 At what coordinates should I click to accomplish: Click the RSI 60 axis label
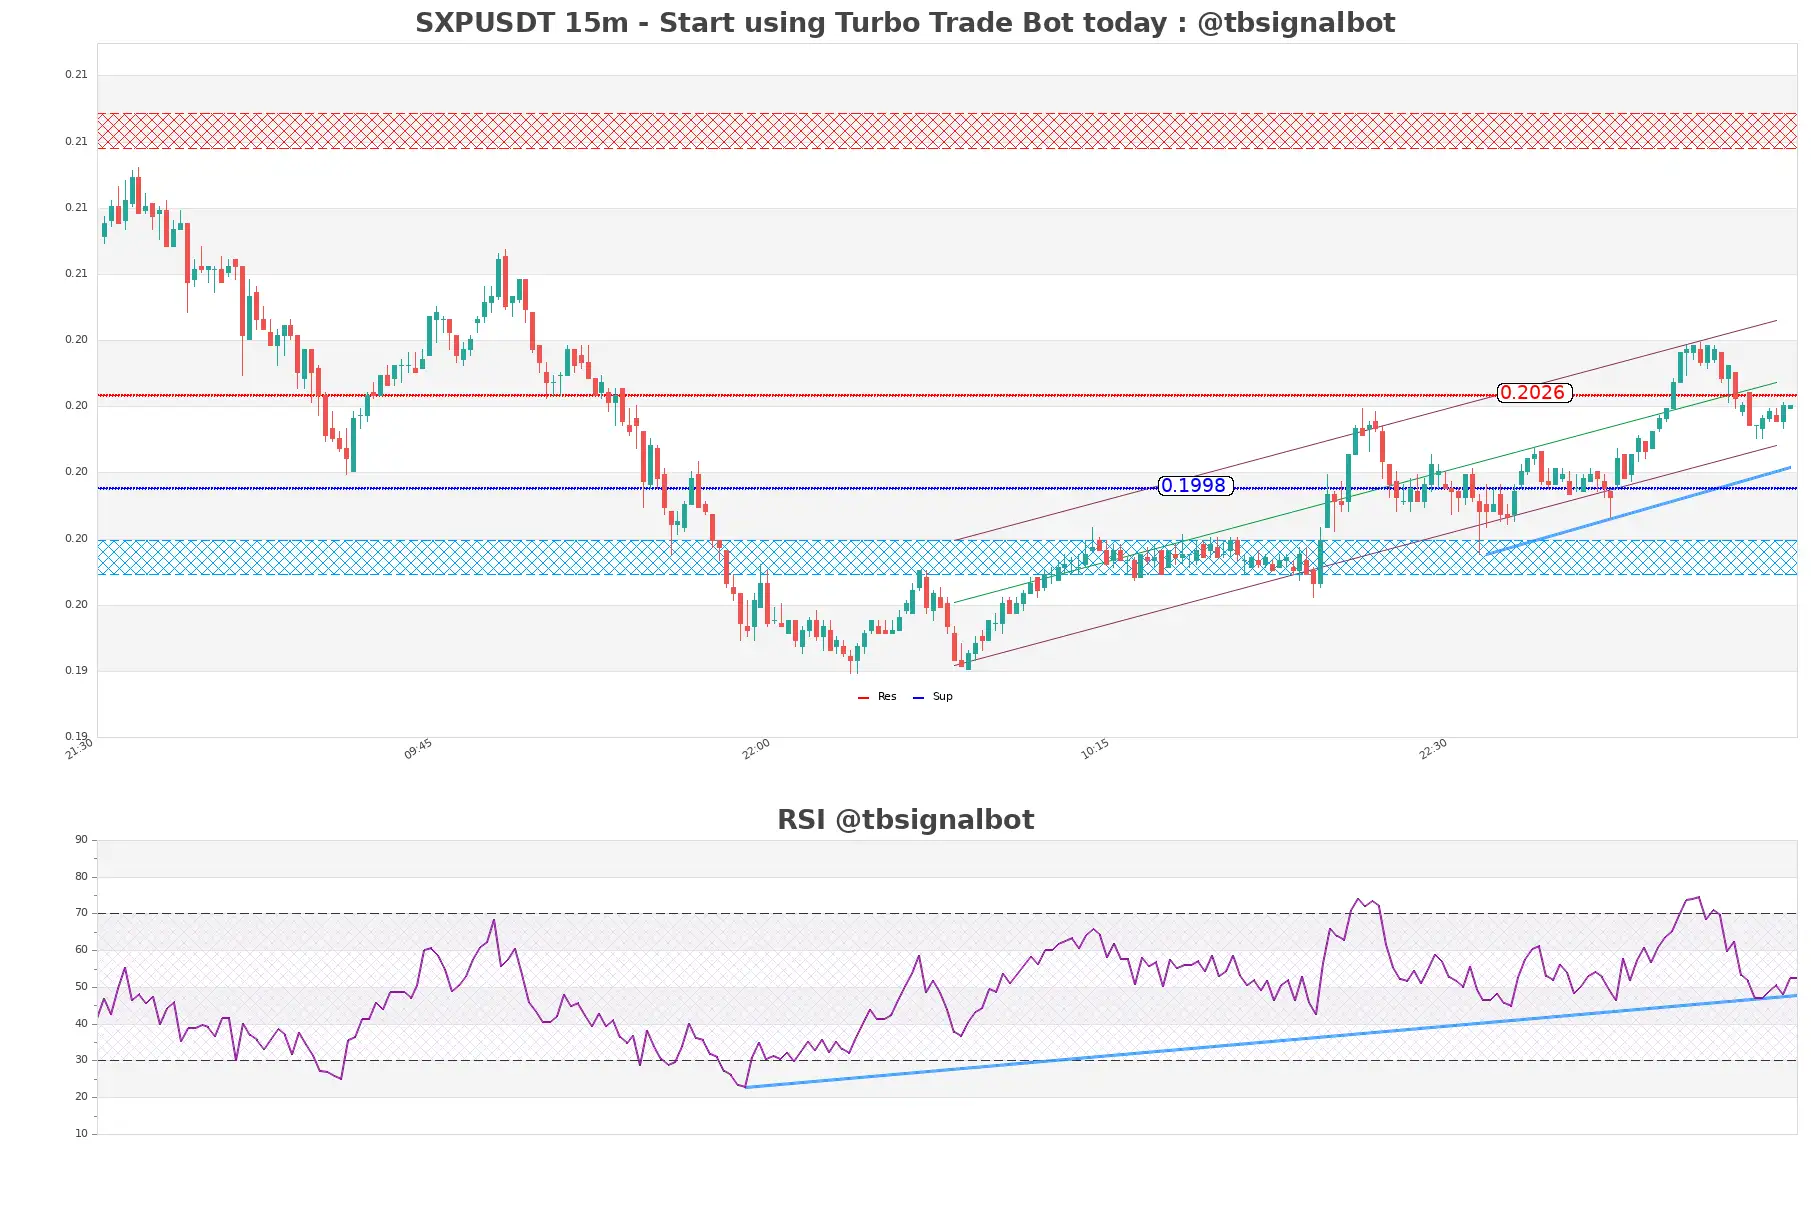click(x=81, y=950)
